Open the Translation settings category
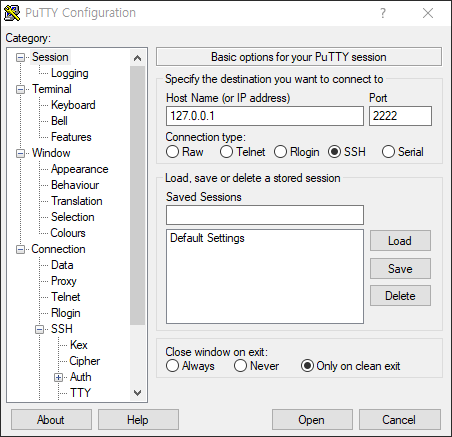This screenshot has height=437, width=452. point(77,201)
